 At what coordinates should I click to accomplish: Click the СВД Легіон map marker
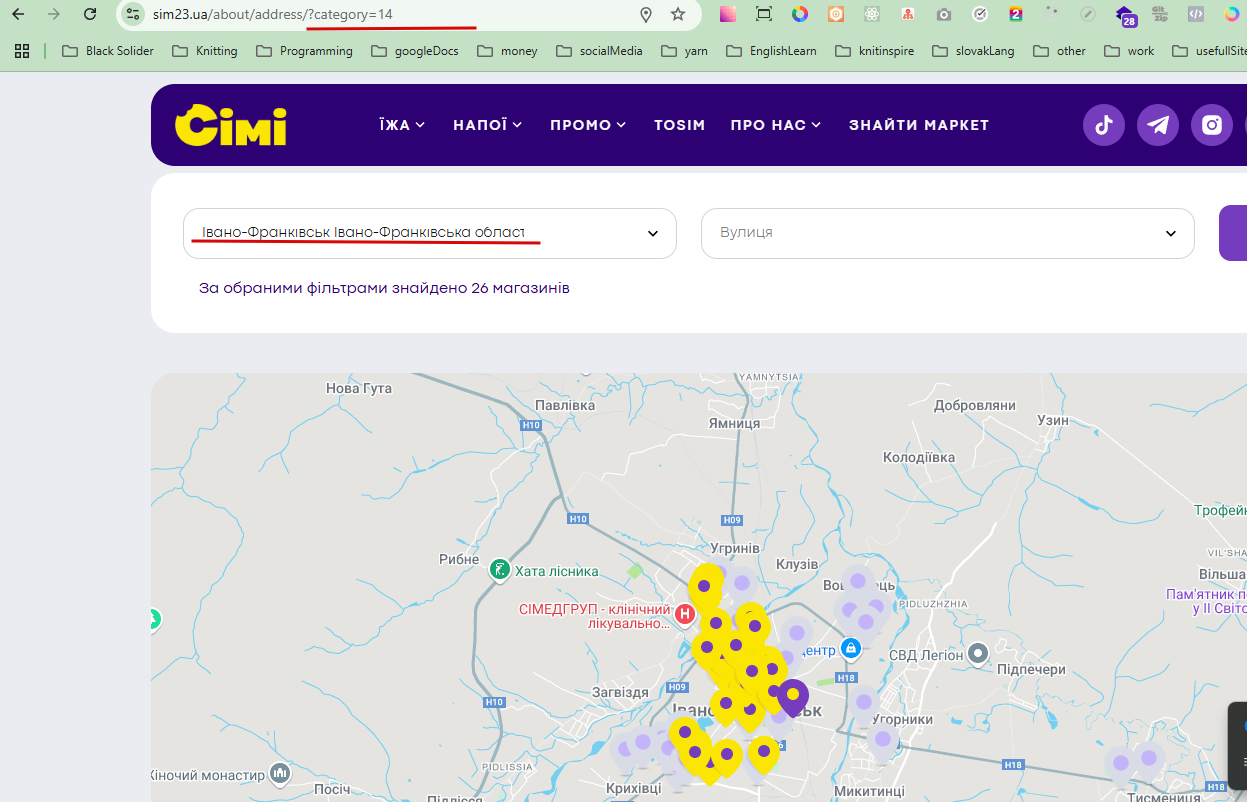point(978,654)
